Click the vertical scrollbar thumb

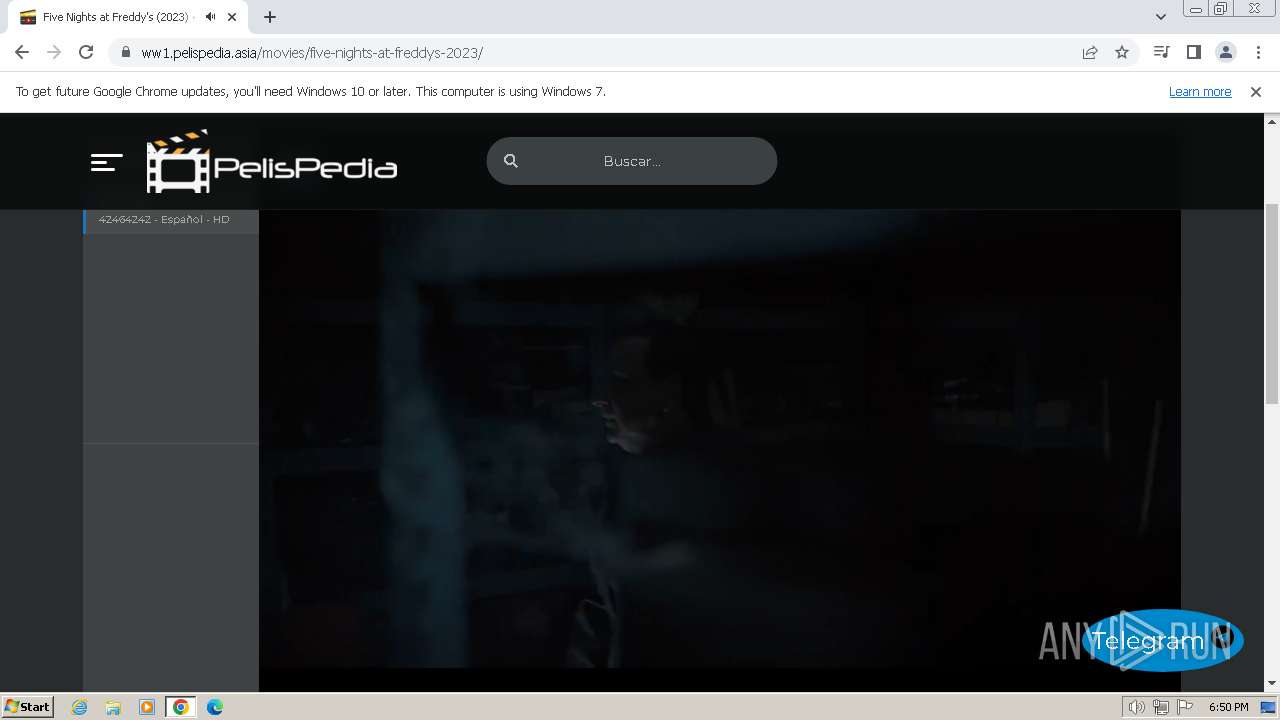[x=1272, y=303]
